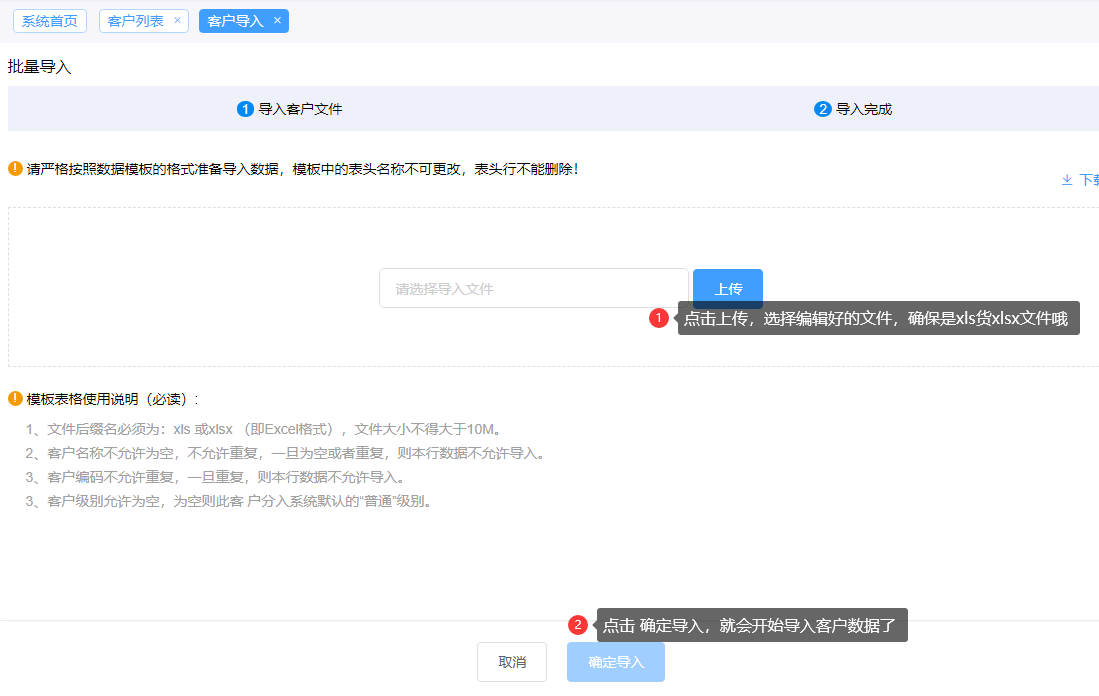Click the download arrow icon beside 下载

coord(1067,179)
